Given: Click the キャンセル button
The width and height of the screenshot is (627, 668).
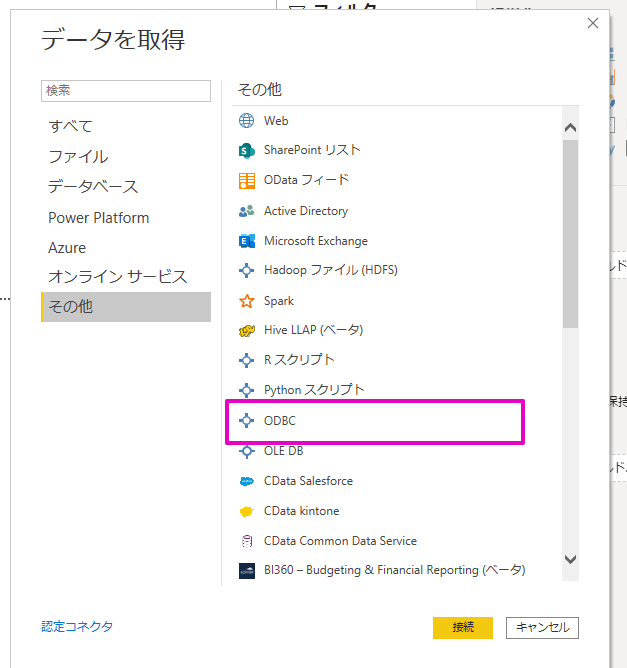Looking at the screenshot, I should click(542, 628).
